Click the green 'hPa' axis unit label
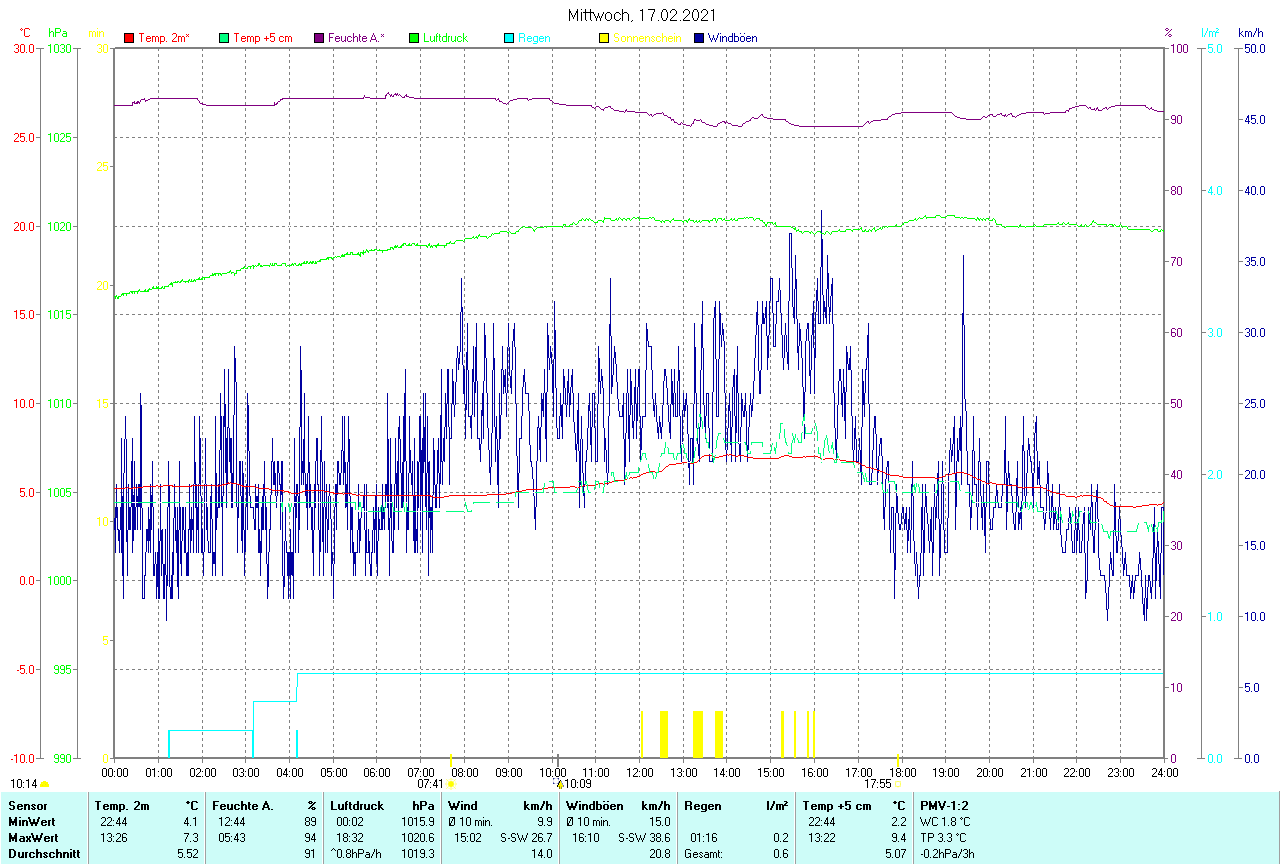The width and height of the screenshot is (1280, 864). pos(57,33)
